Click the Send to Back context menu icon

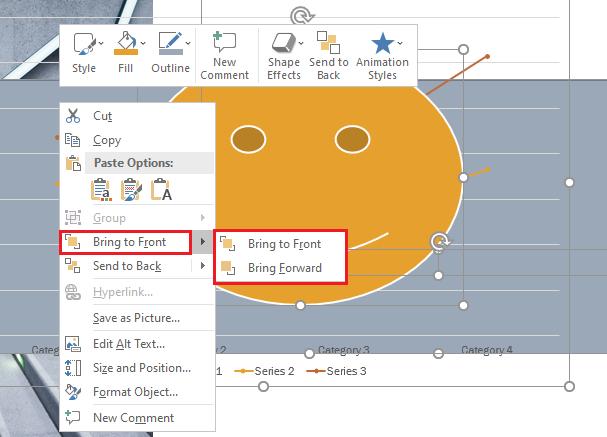pos(73,266)
